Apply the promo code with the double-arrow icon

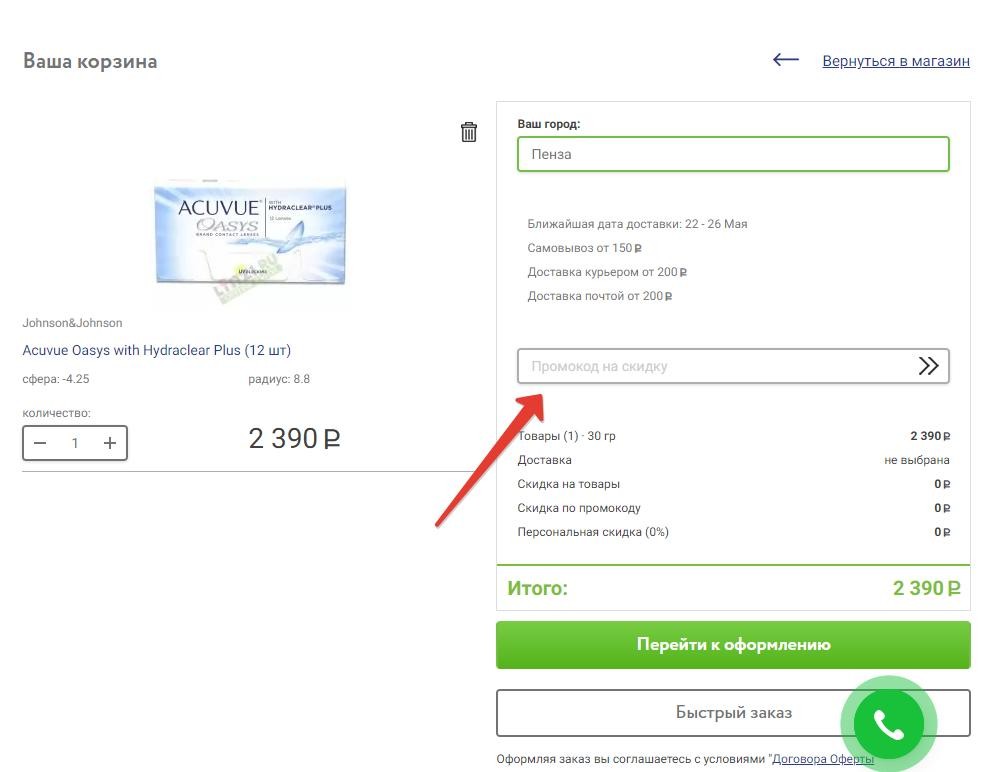point(928,366)
